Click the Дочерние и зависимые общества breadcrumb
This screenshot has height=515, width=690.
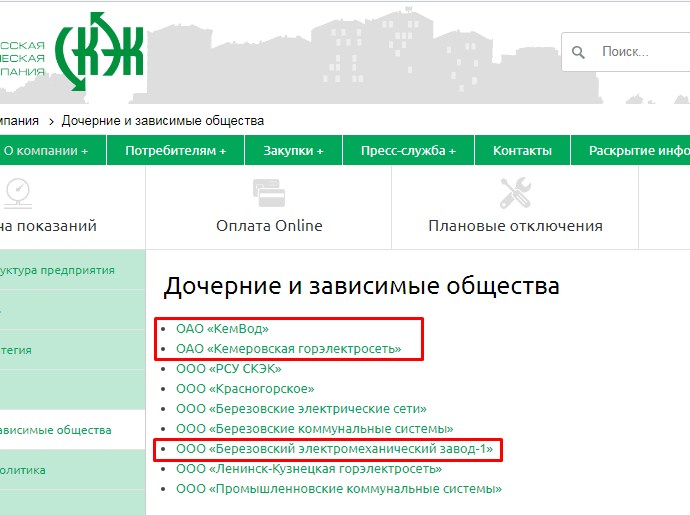163,121
